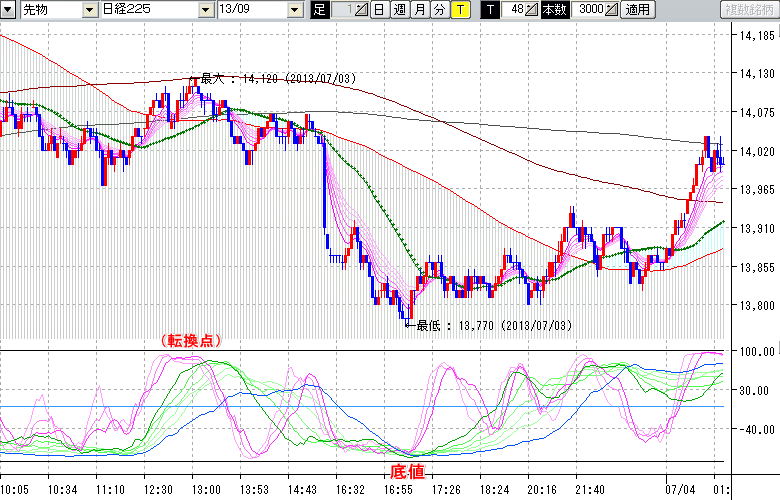This screenshot has height=500, width=780.
Task: Click the black 足 label icon
Action: [320, 10]
